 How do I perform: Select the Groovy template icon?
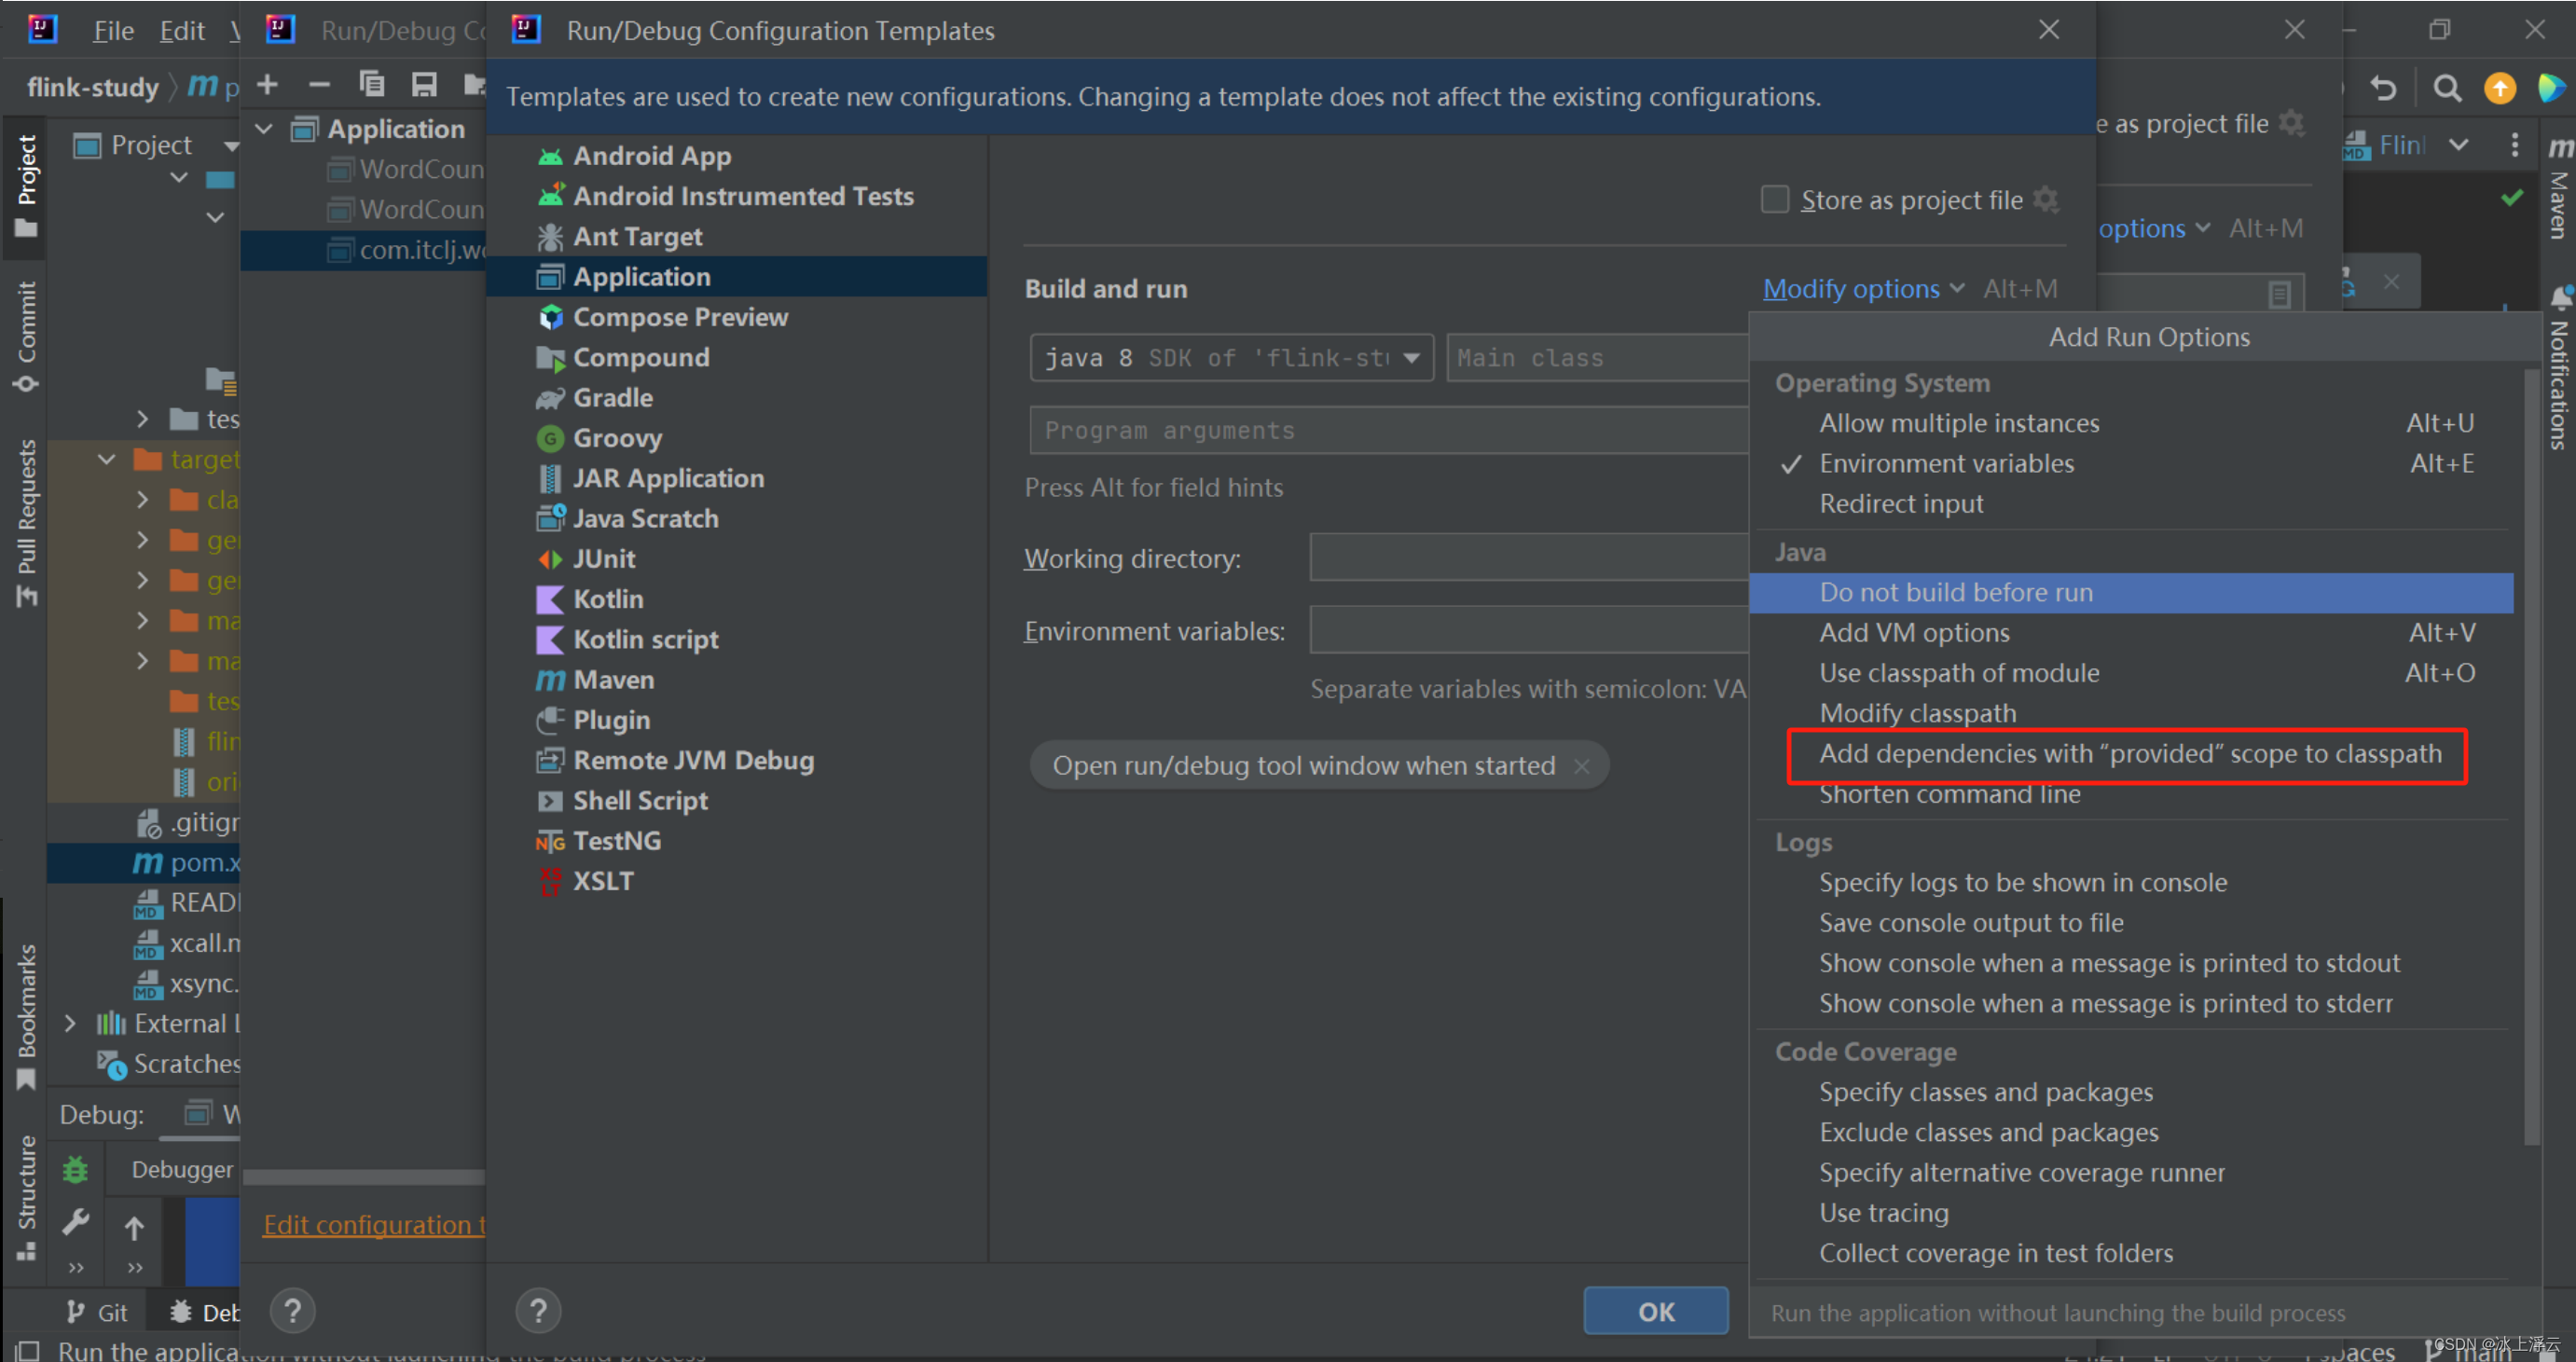[x=550, y=436]
